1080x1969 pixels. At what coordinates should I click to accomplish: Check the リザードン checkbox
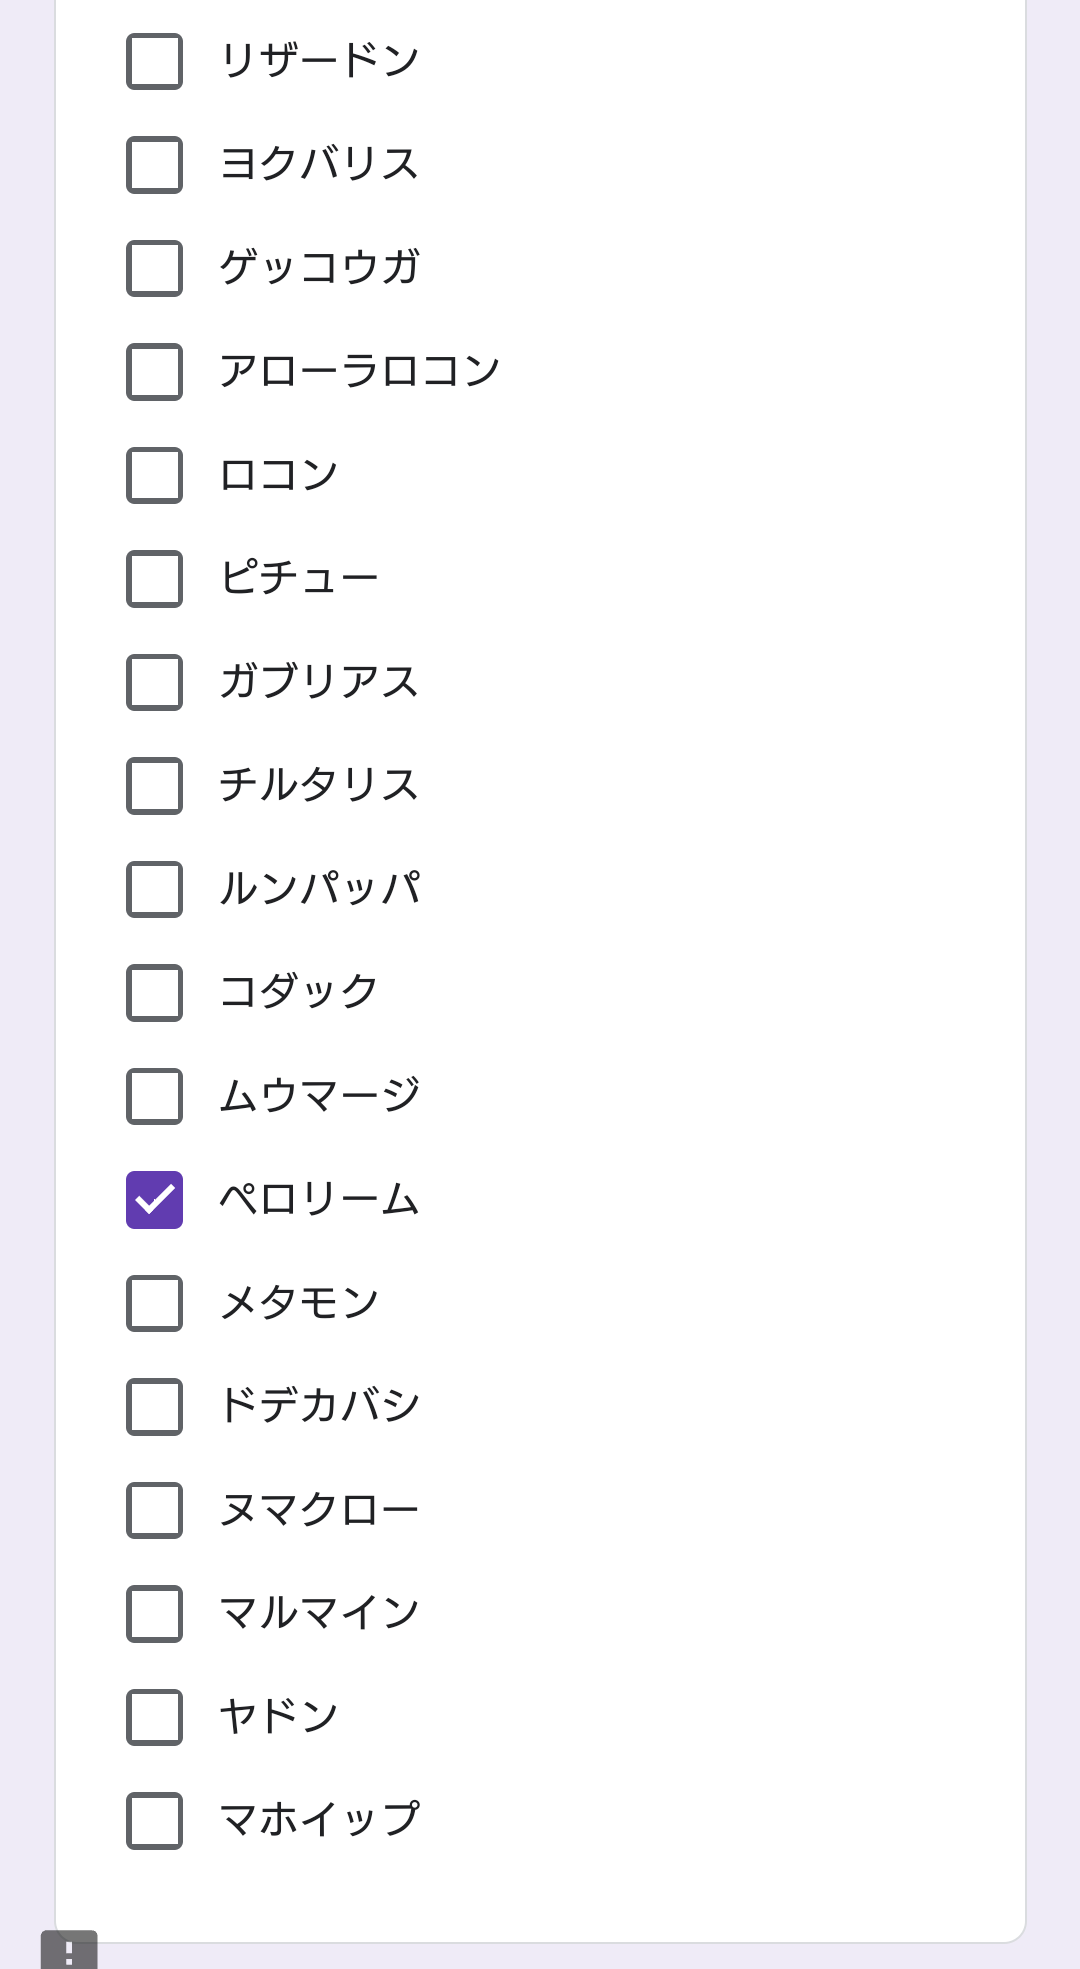(x=154, y=61)
